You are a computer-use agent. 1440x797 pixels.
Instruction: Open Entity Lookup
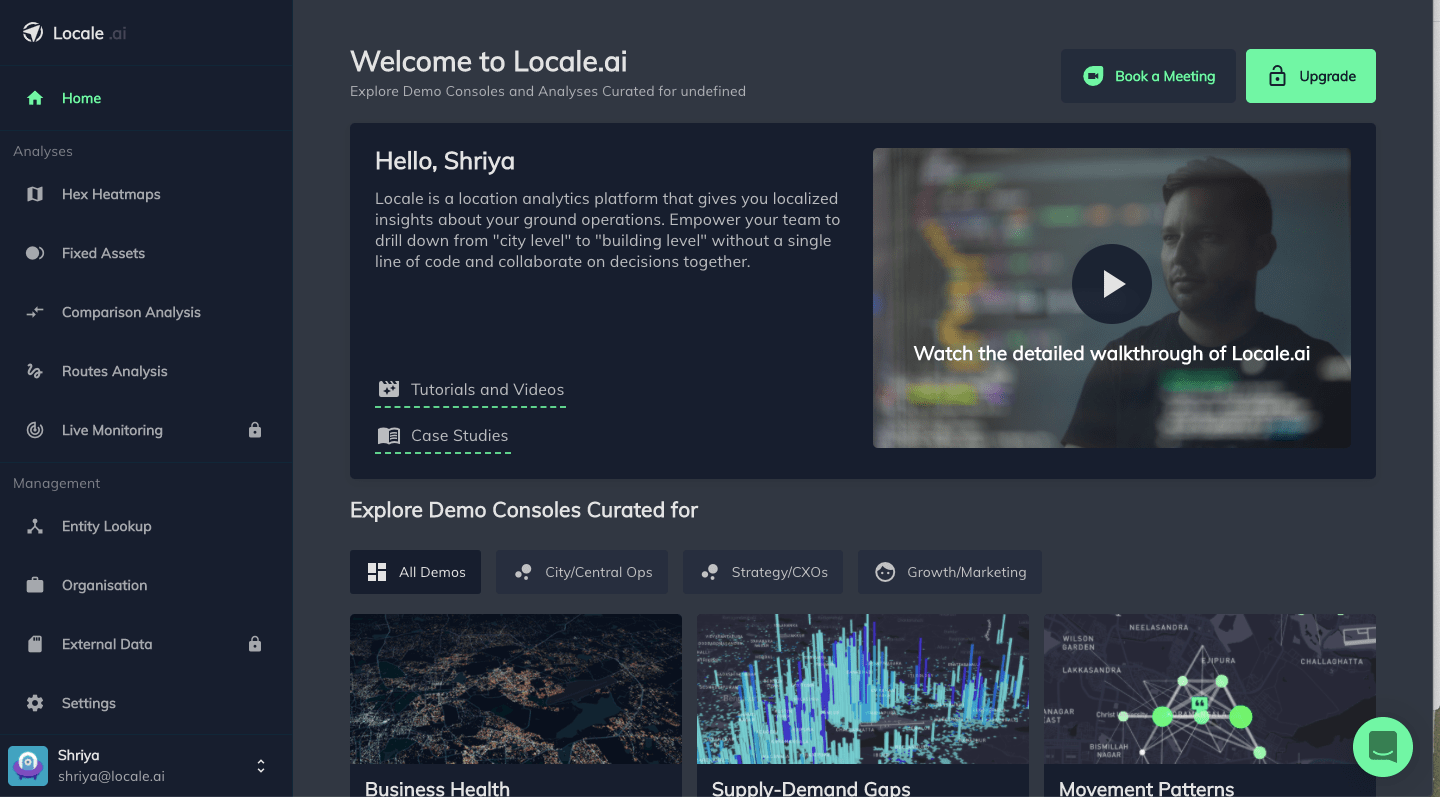[146, 526]
